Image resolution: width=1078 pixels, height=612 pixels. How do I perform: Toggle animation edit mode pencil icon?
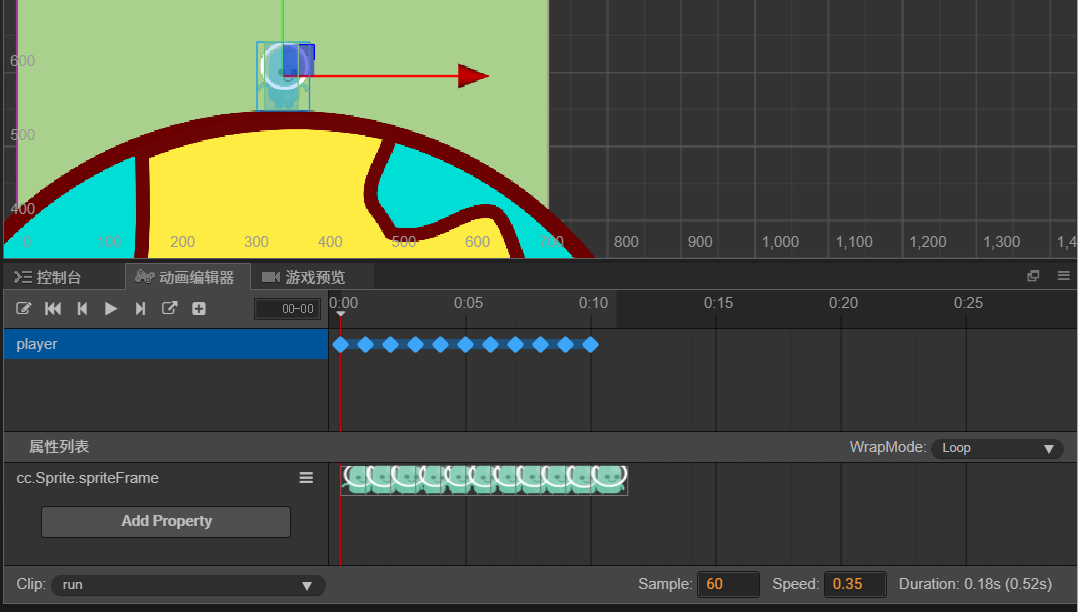point(23,309)
